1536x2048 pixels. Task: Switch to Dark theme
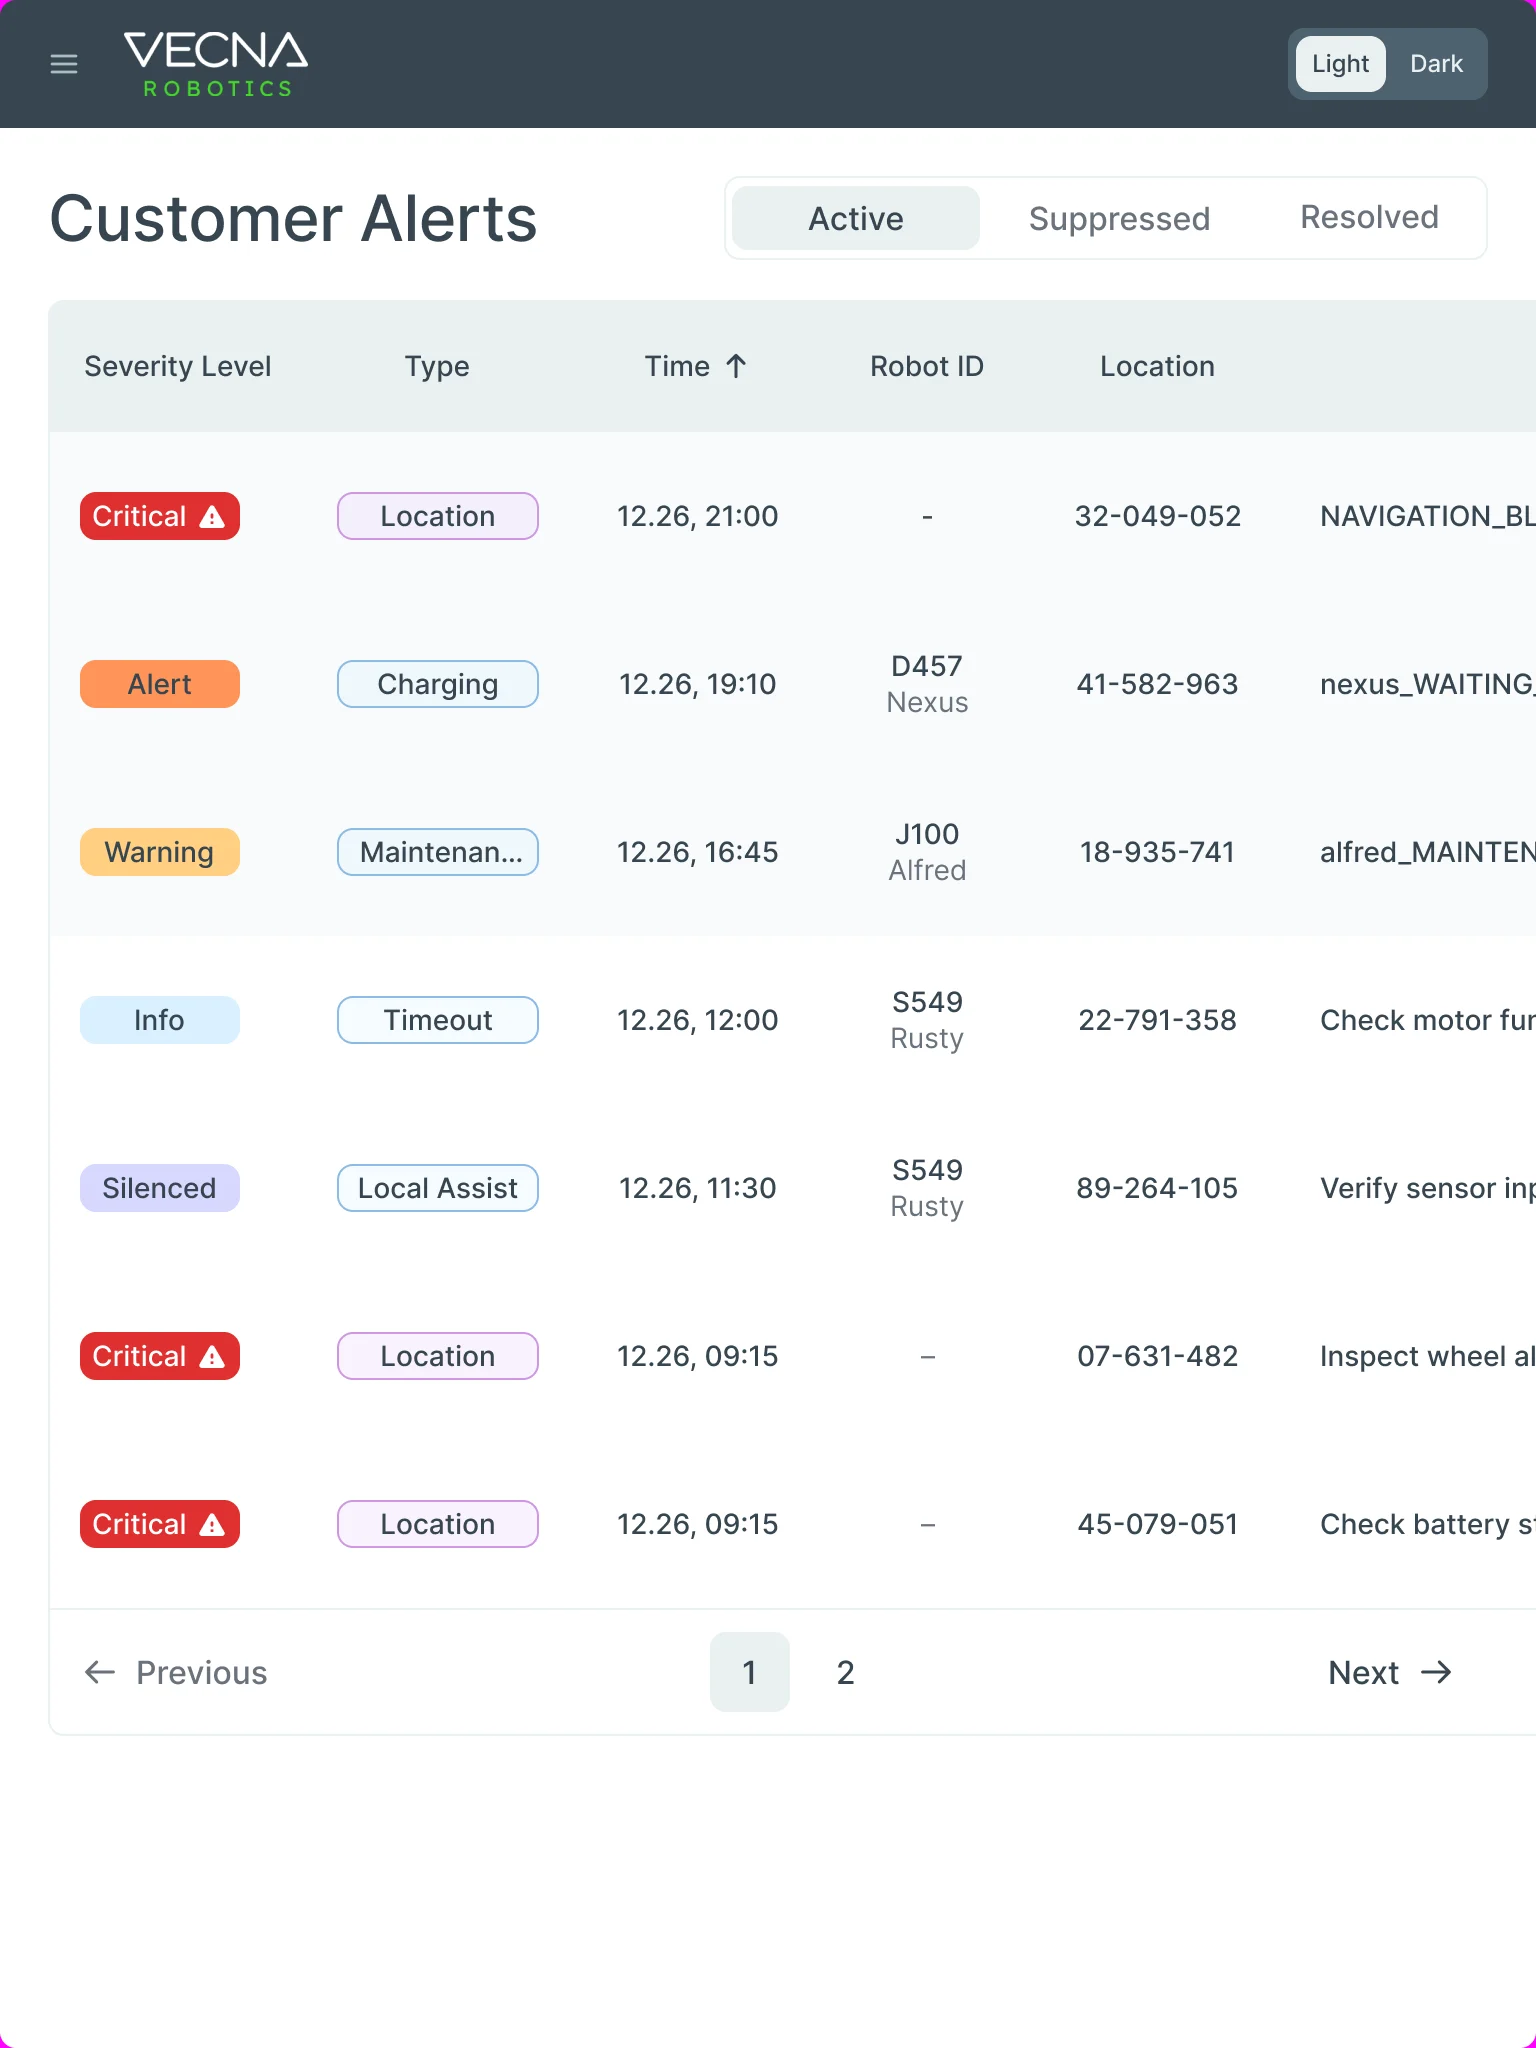pyautogui.click(x=1436, y=64)
